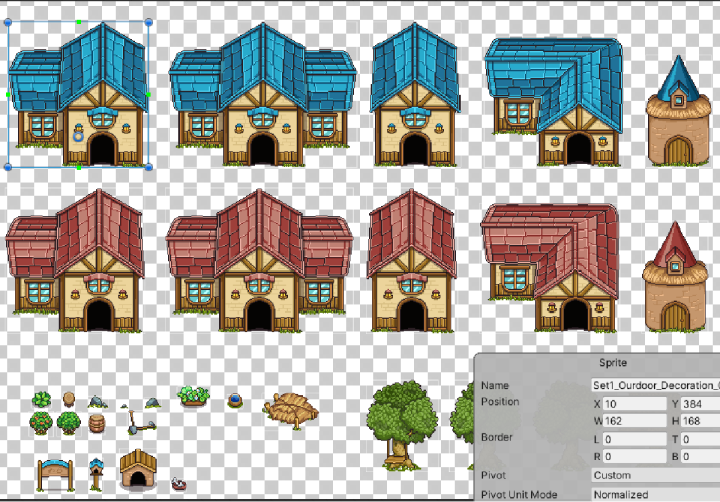Click the wooden bridge sprite
Image resolution: width=720 pixels, height=502 pixels.
[x=290, y=407]
